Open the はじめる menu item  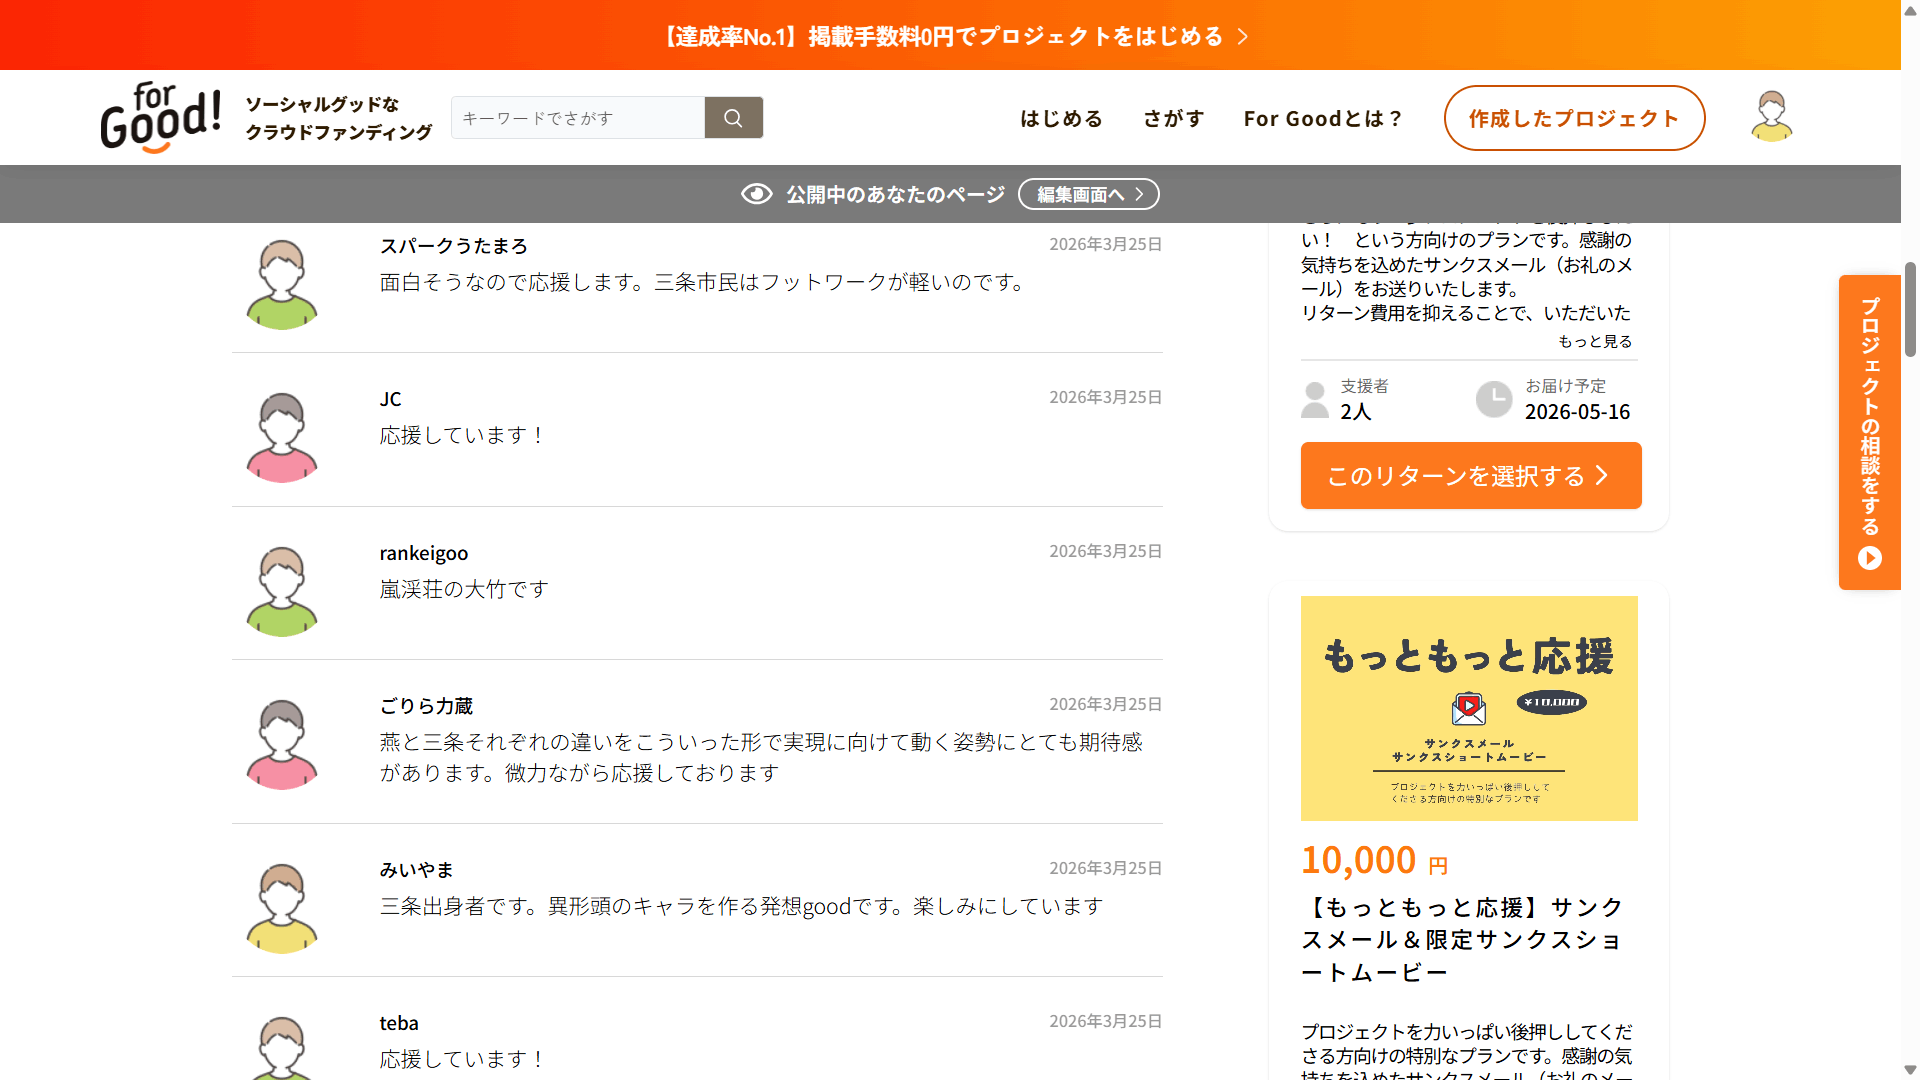pos(1061,118)
